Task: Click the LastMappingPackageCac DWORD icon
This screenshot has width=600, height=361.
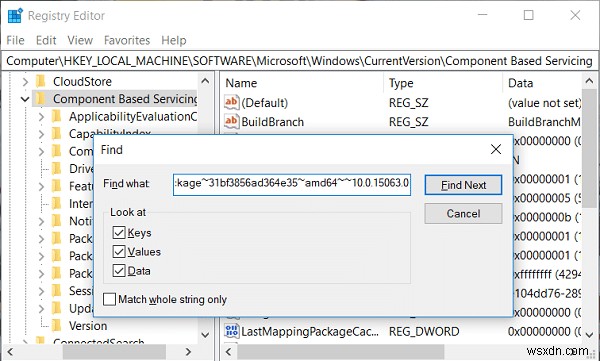Action: coord(232,331)
